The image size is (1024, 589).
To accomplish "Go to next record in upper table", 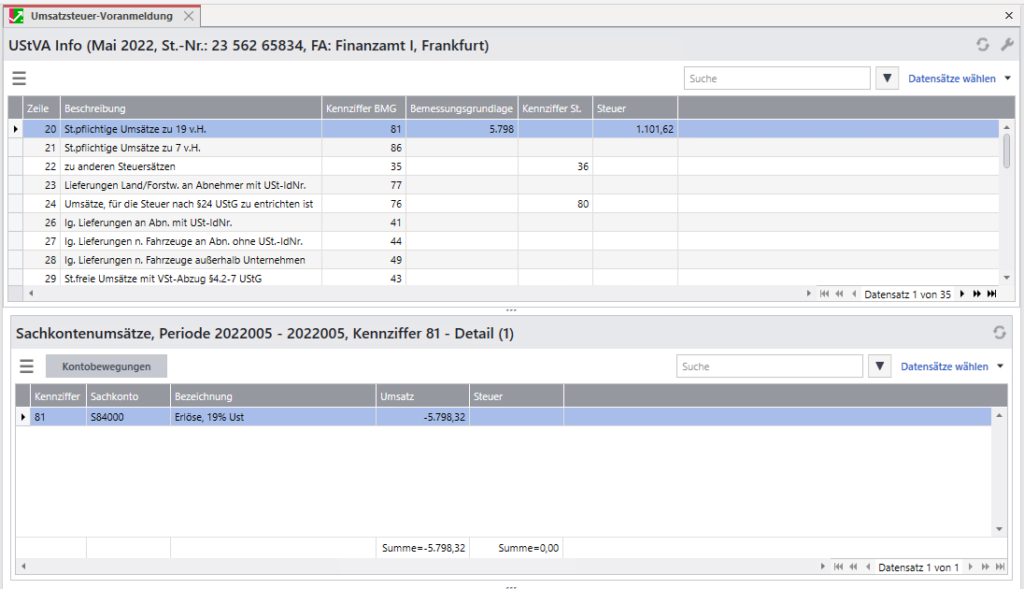I will (x=962, y=294).
